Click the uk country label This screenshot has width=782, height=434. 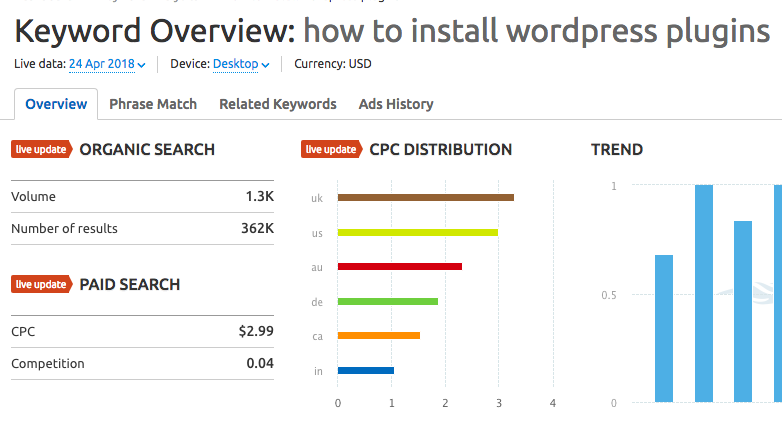pos(317,199)
